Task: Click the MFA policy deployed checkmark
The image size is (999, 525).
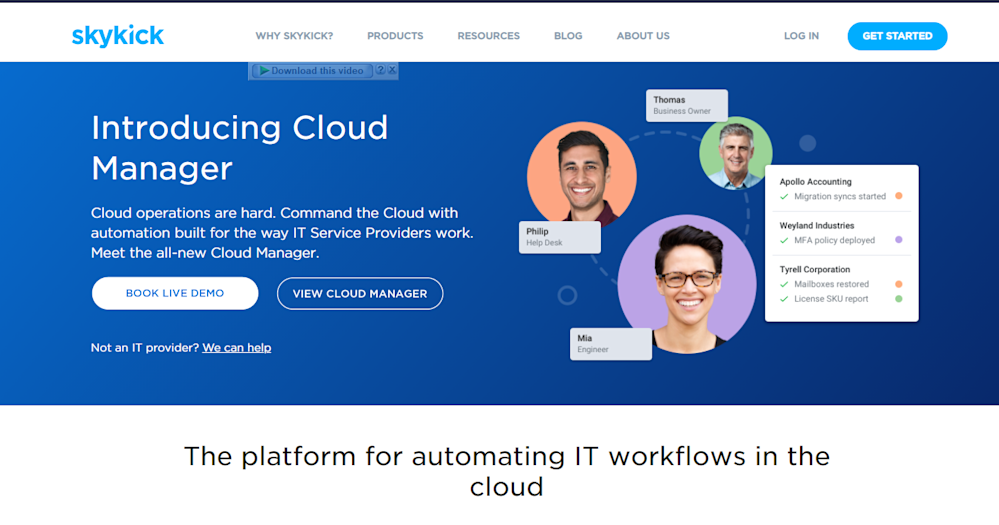Action: click(784, 241)
